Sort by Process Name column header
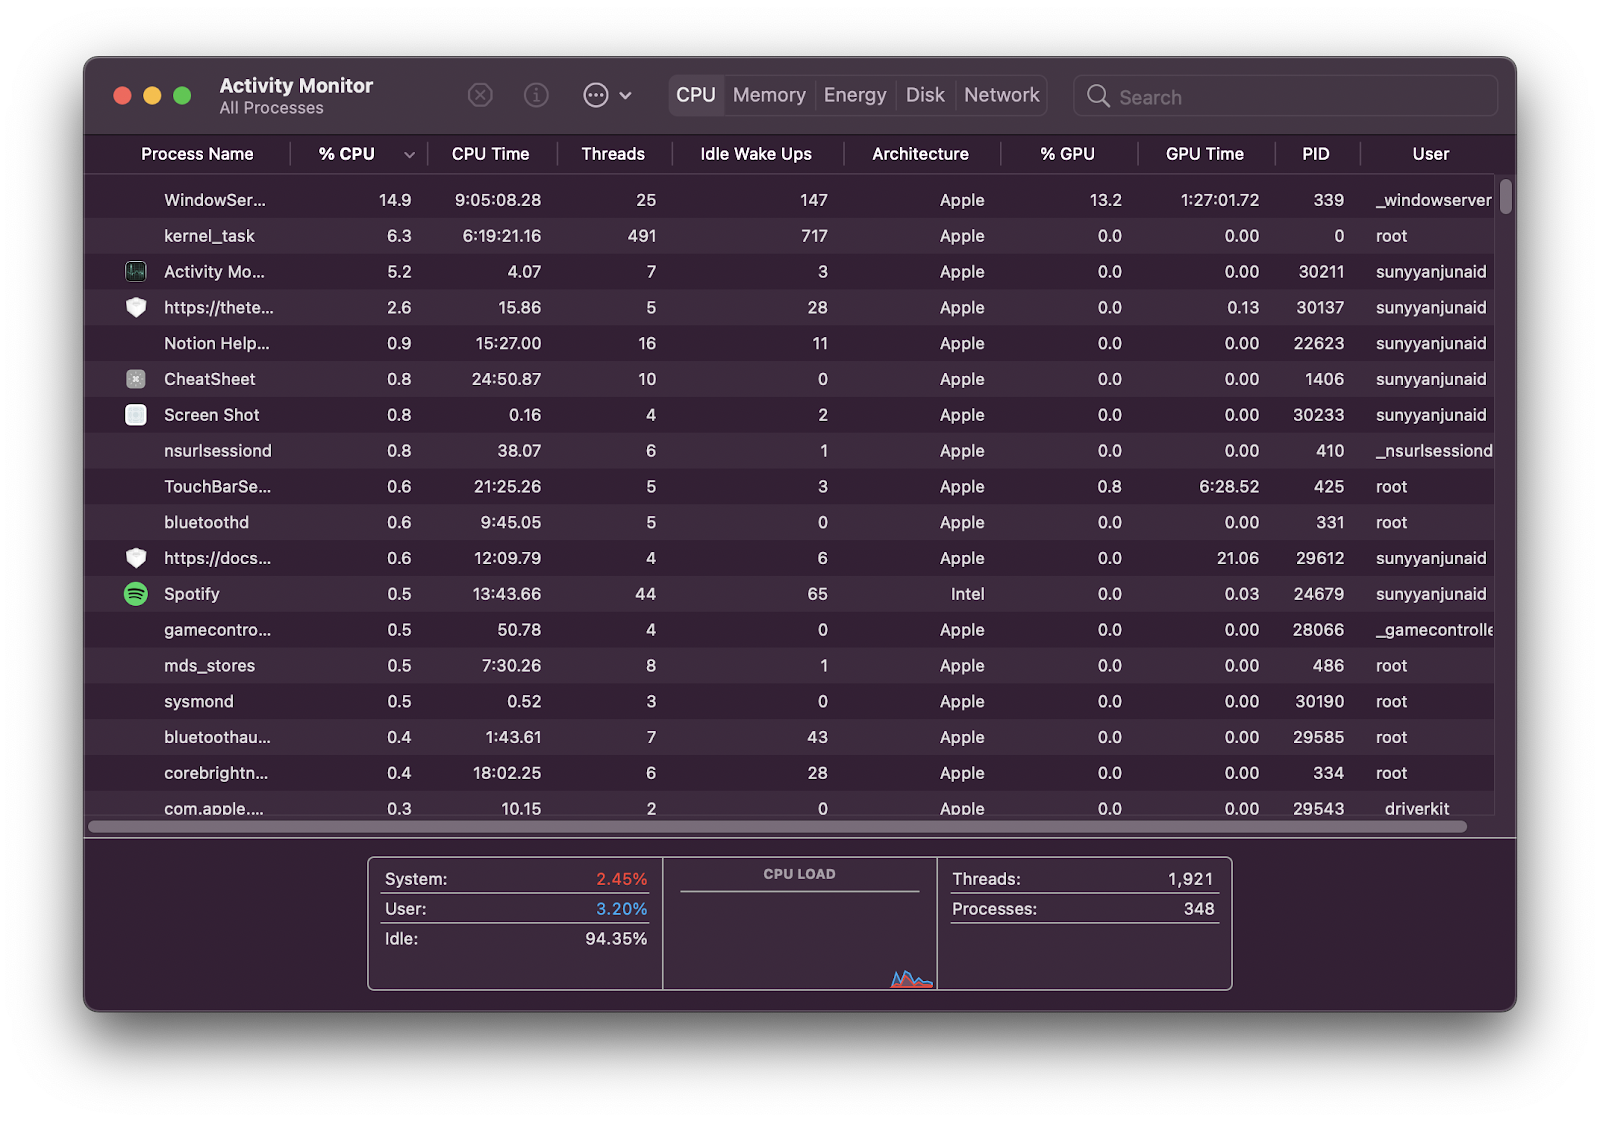 tap(197, 154)
